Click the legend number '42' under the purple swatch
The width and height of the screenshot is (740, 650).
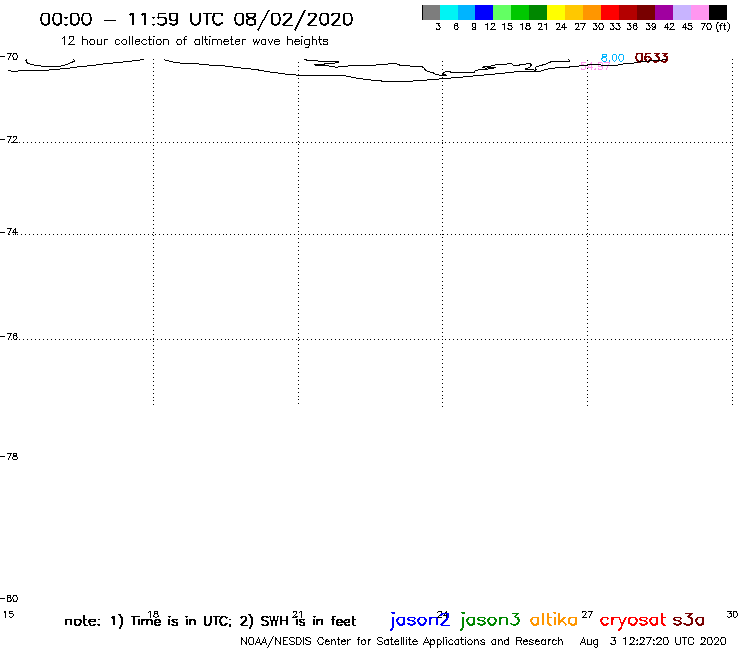point(669,27)
